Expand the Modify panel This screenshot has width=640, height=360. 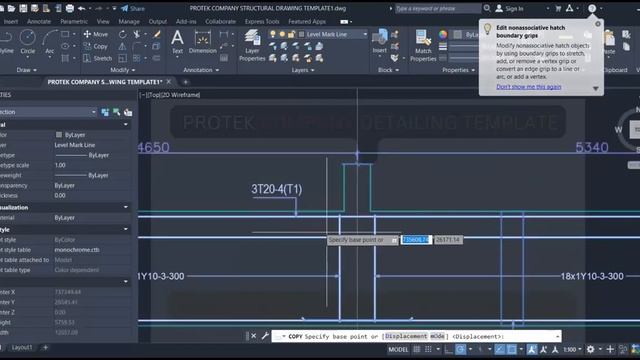(x=122, y=70)
